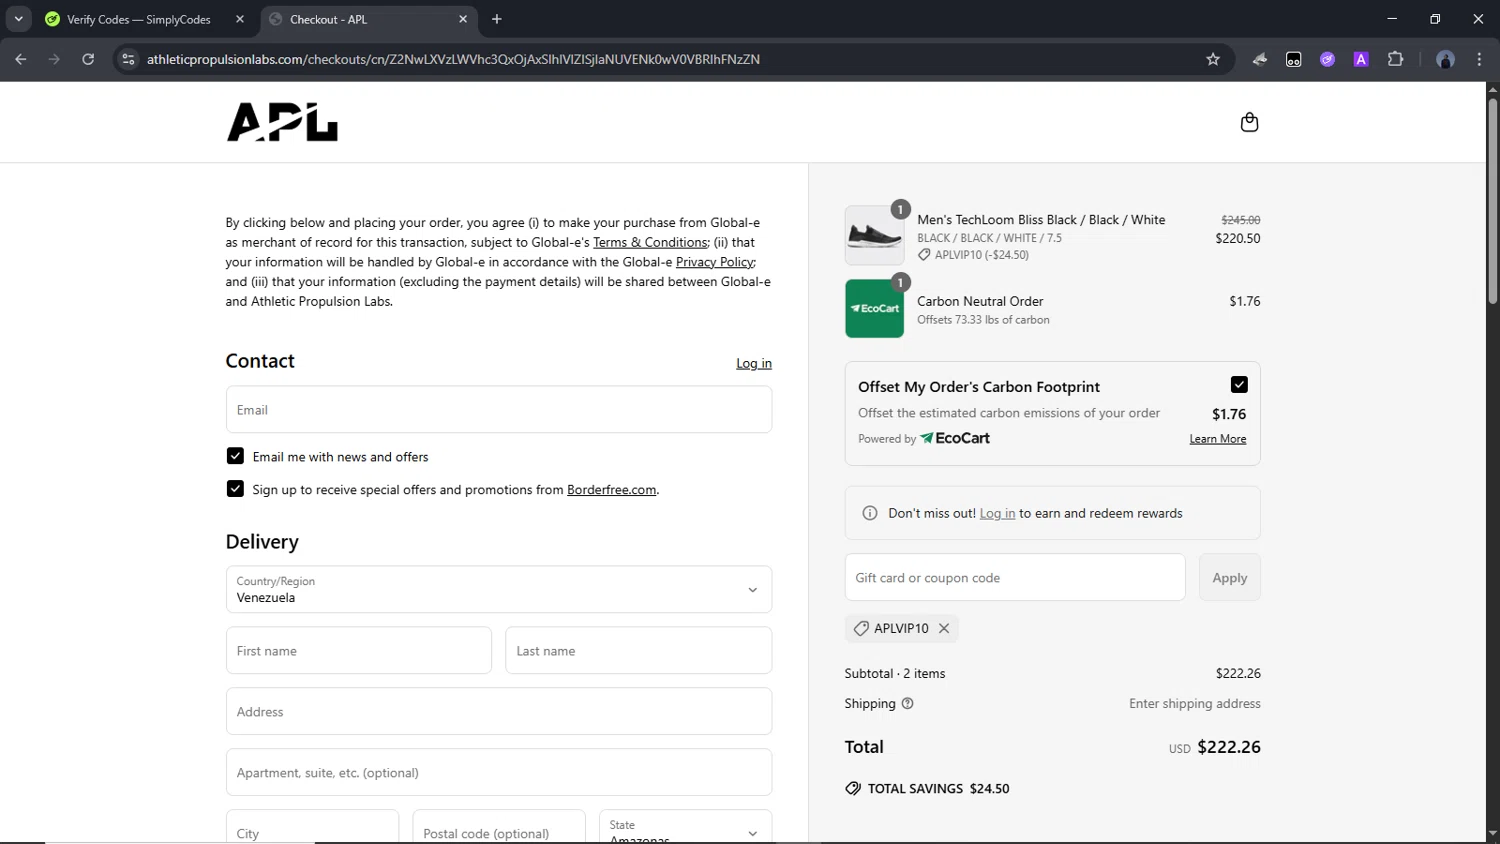This screenshot has height=844, width=1500.
Task: Switch to Verify Codes SimplyCodes tab
Action: click(x=145, y=19)
